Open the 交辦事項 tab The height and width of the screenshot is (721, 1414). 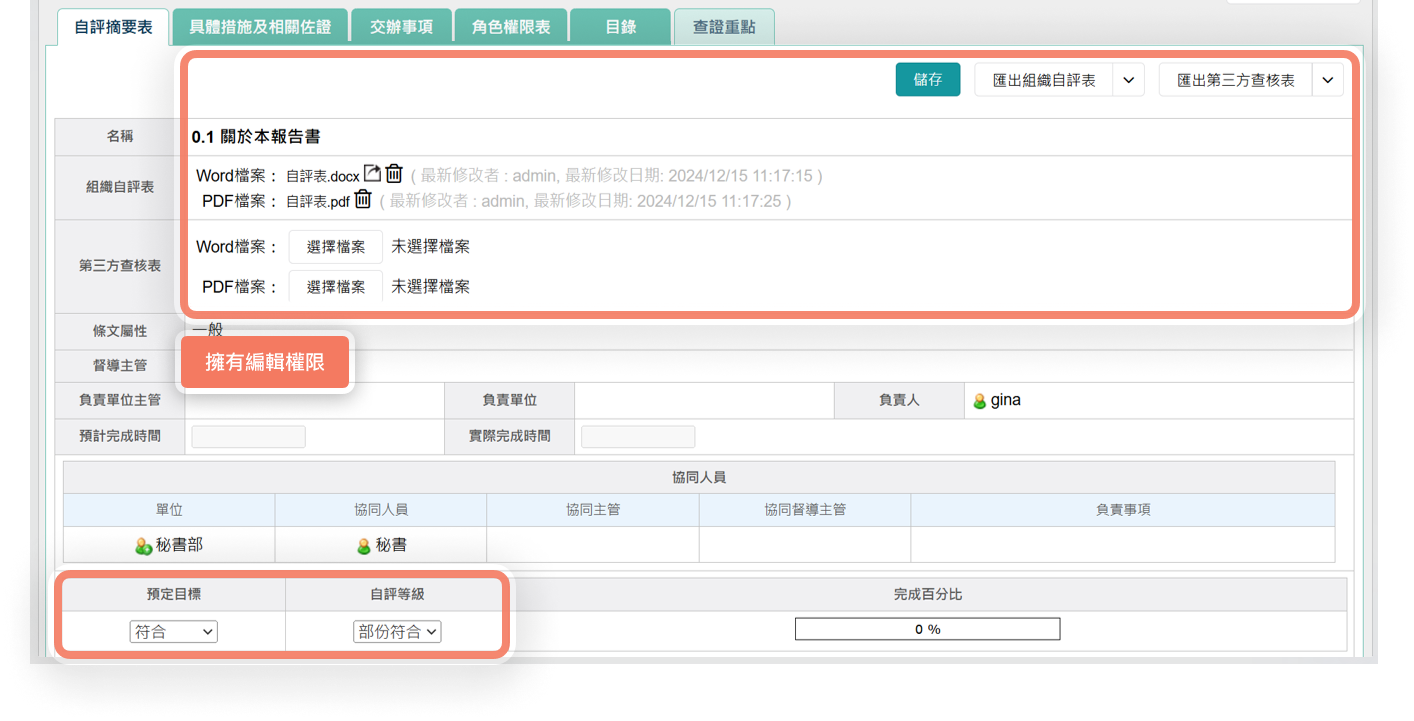(401, 27)
